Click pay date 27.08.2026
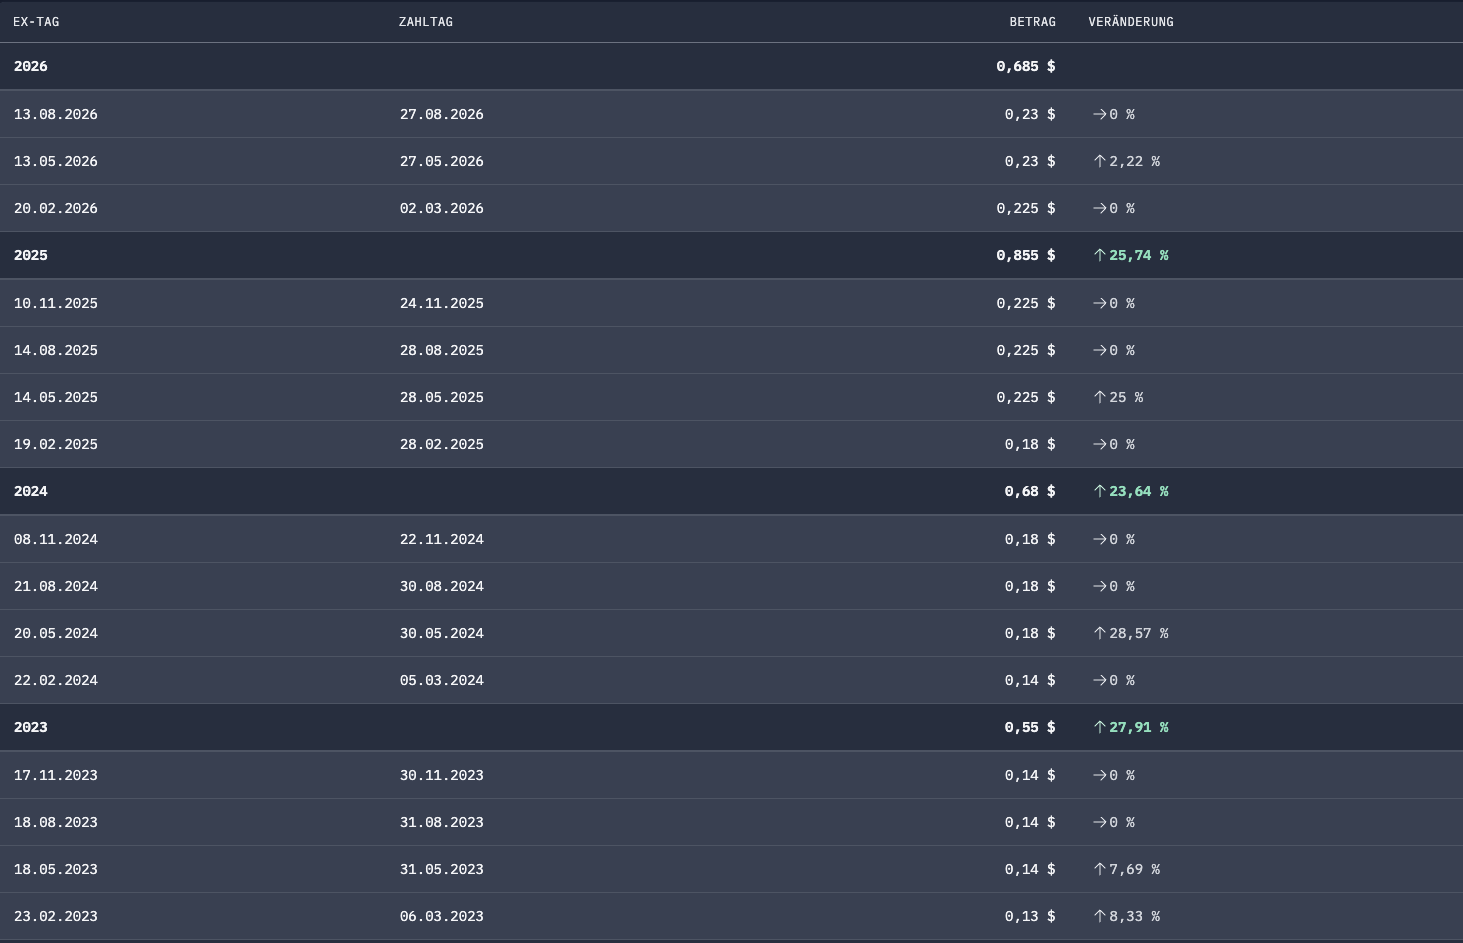Image resolution: width=1463 pixels, height=943 pixels. point(442,114)
